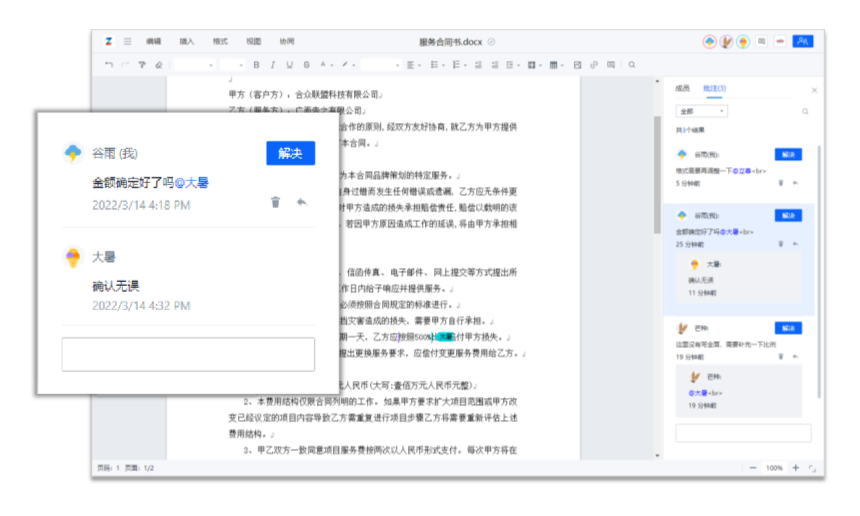
Task: Open the hamburger menu icon
Action: pos(127,41)
